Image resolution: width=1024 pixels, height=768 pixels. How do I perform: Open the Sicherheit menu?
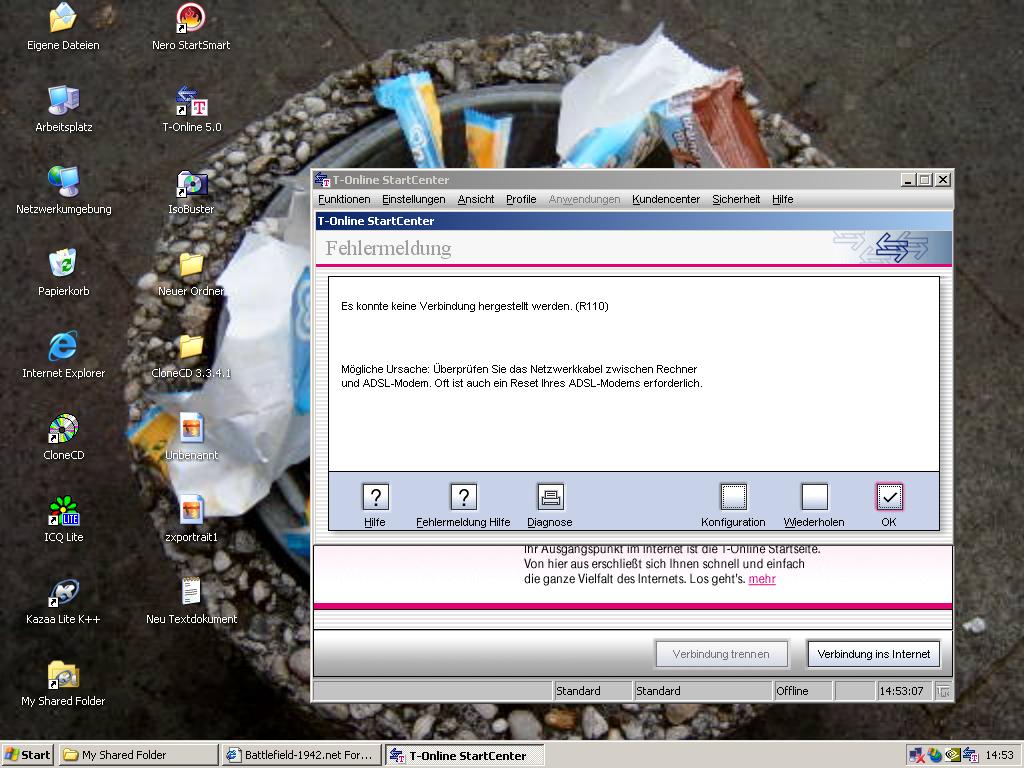coord(736,199)
